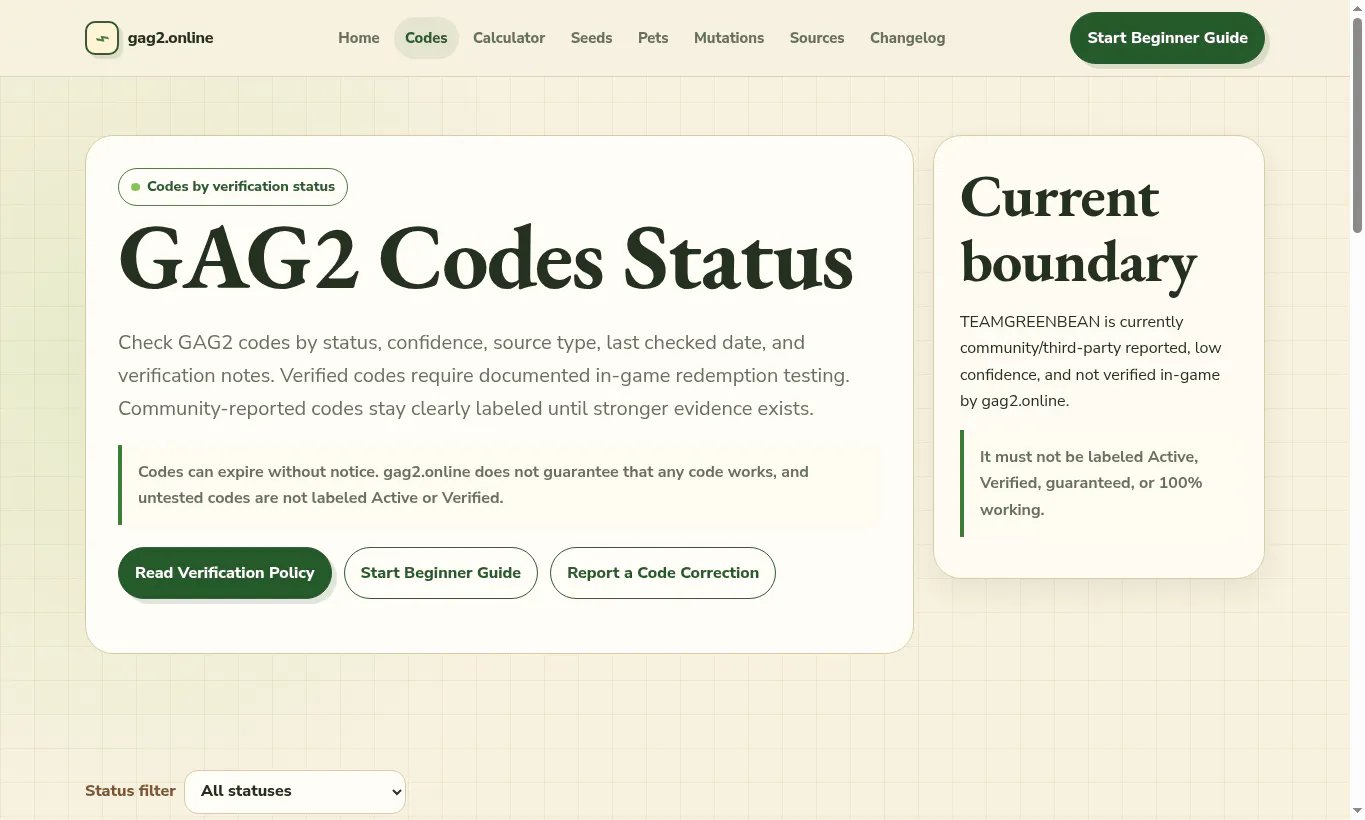Navigate to Seeds
The width and height of the screenshot is (1365, 820).
tap(591, 38)
